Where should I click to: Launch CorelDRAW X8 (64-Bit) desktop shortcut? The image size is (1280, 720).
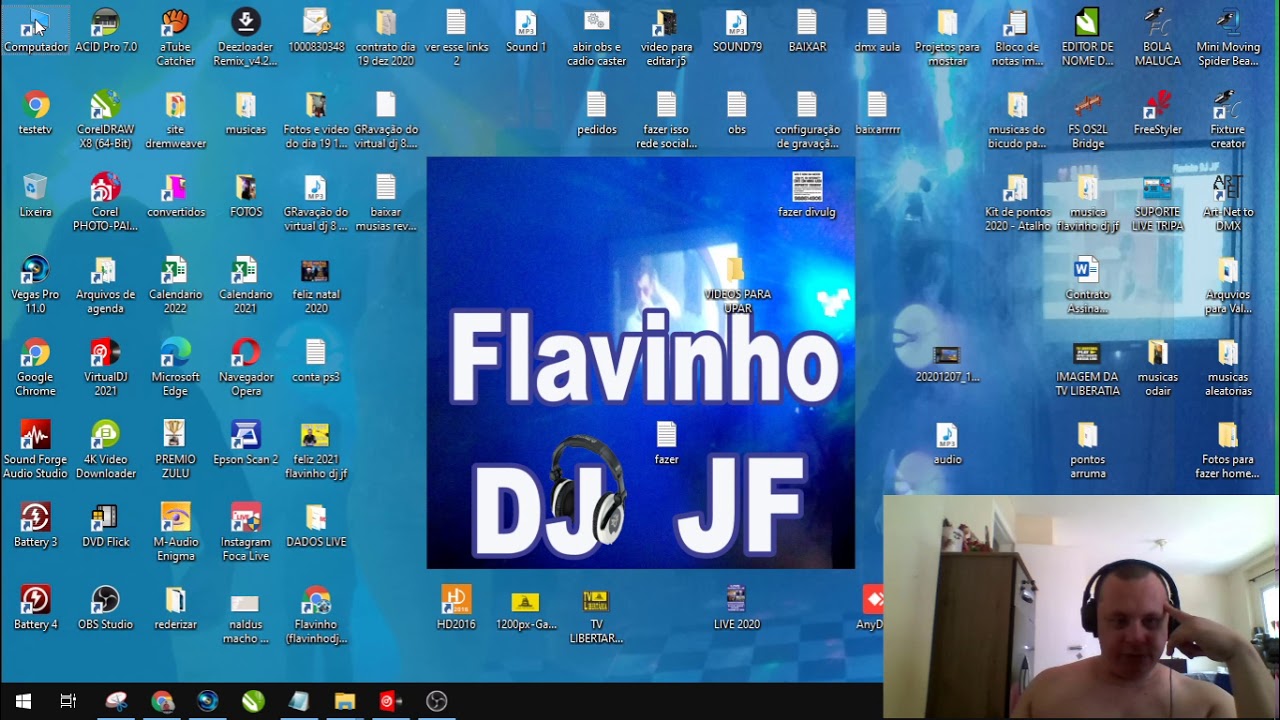[x=105, y=119]
